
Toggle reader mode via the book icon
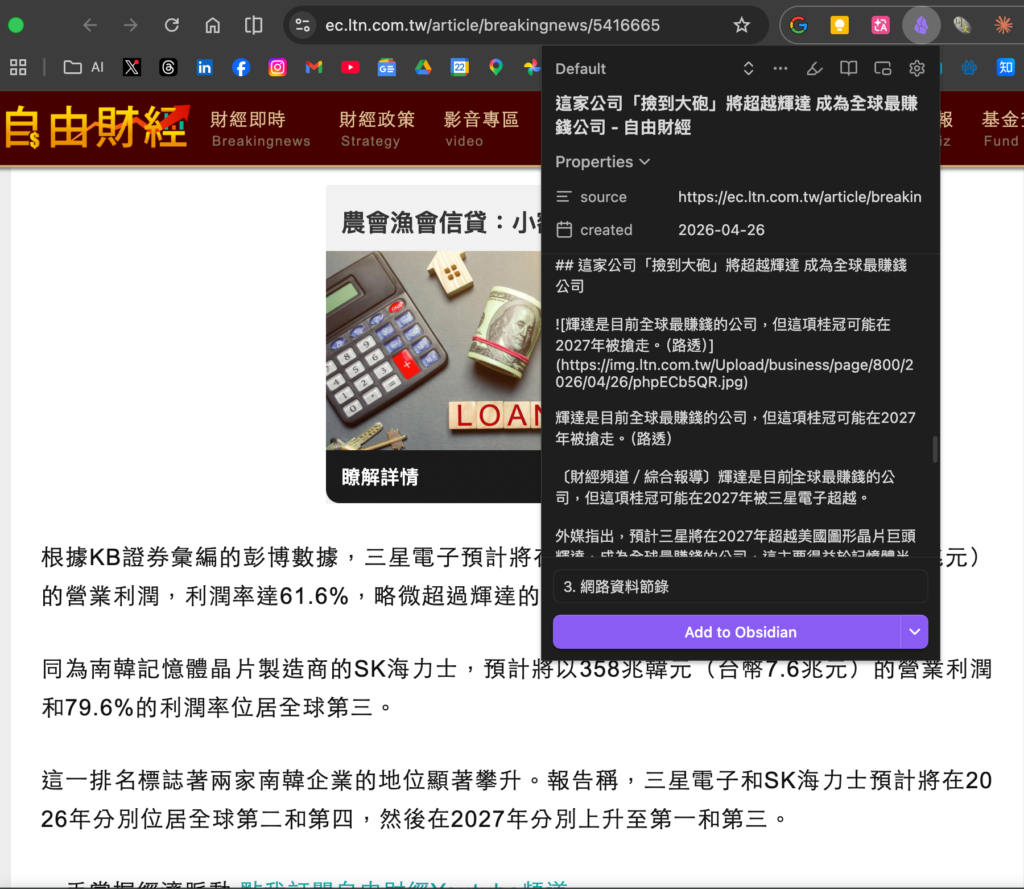(x=848, y=69)
